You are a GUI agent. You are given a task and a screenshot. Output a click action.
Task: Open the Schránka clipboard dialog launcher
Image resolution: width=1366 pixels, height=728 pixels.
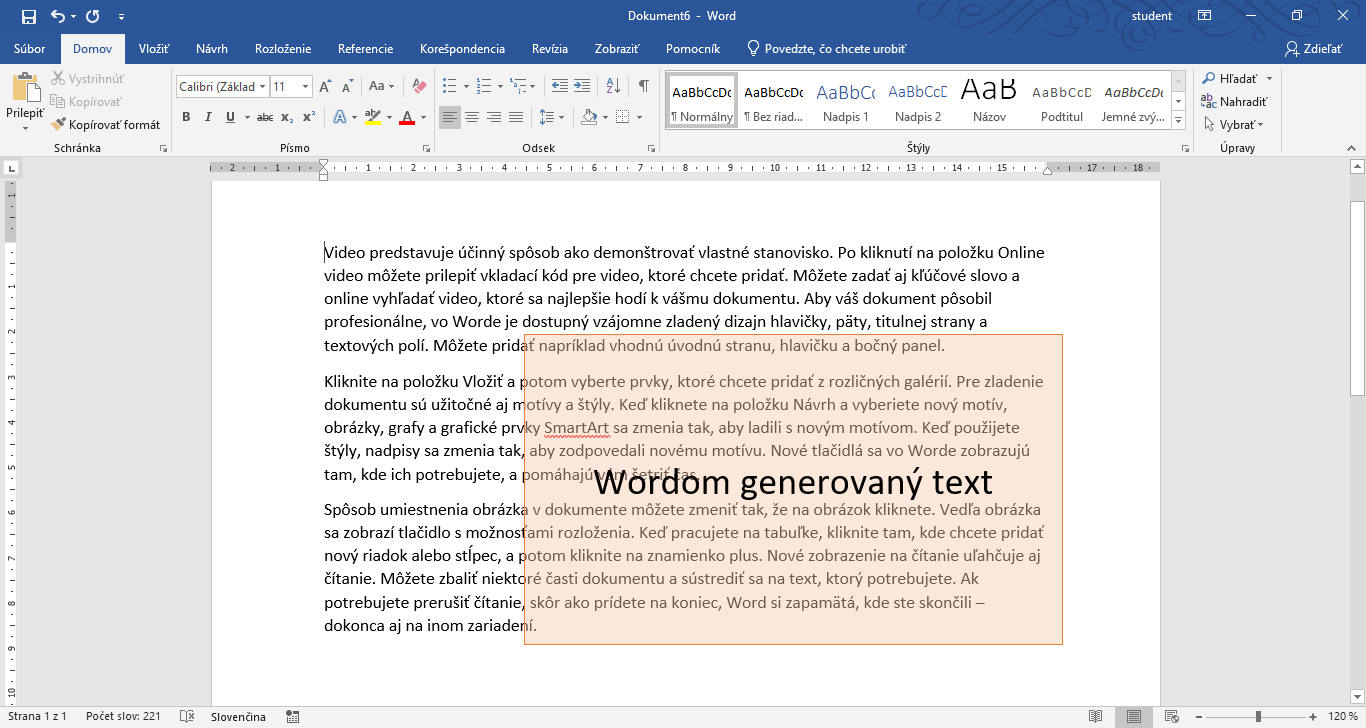tap(163, 148)
